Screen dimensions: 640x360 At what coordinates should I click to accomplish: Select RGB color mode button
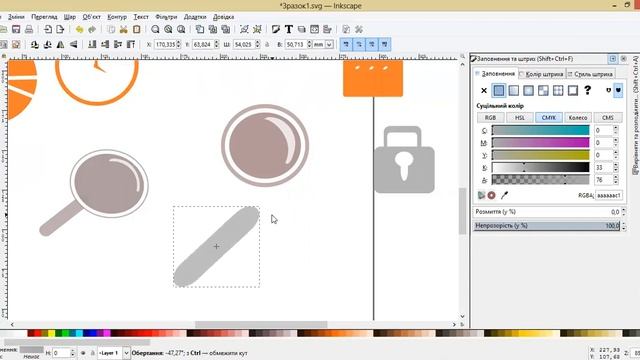(490, 118)
